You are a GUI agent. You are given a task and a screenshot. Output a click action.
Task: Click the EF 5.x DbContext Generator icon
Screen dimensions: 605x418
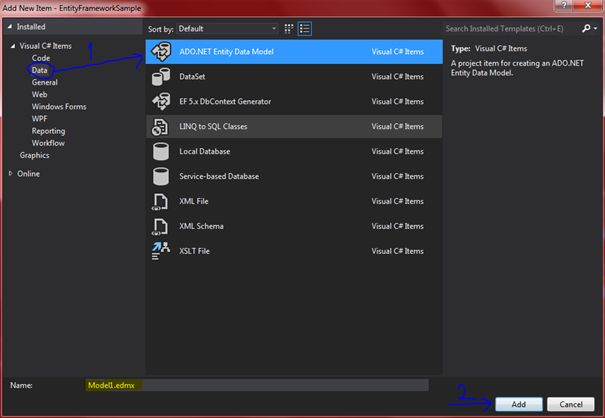click(x=161, y=102)
